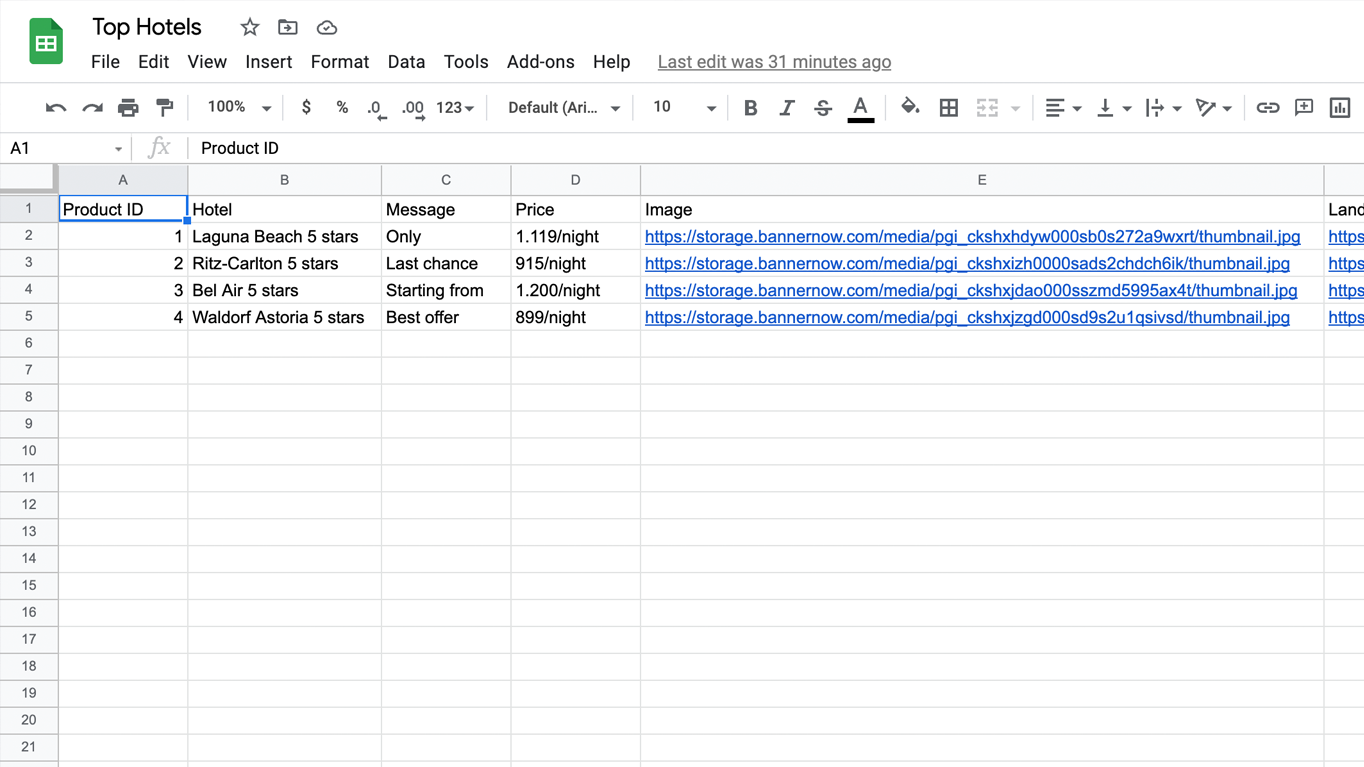Select the 'Last chance' message cell
1364x767 pixels.
coord(446,263)
